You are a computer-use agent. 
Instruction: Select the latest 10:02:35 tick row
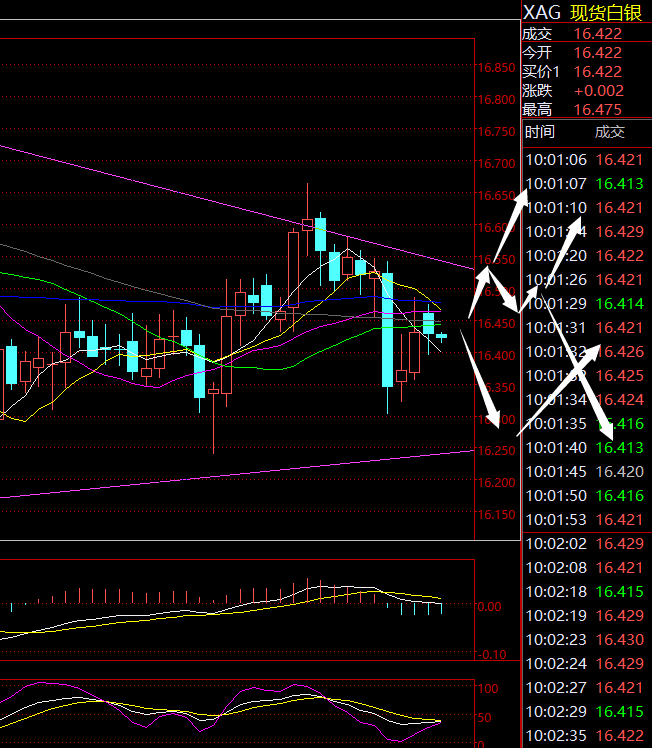[586, 736]
